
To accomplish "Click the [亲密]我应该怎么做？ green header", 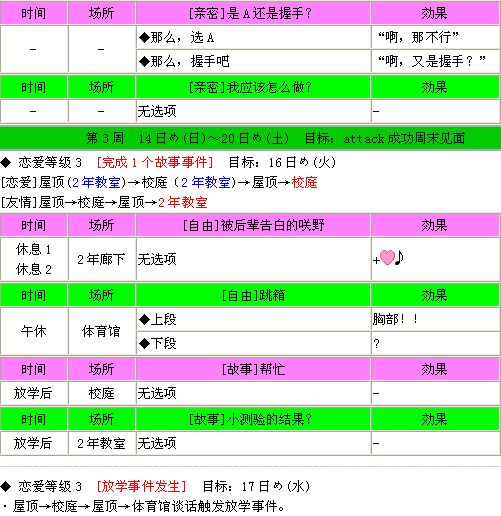I will click(253, 87).
